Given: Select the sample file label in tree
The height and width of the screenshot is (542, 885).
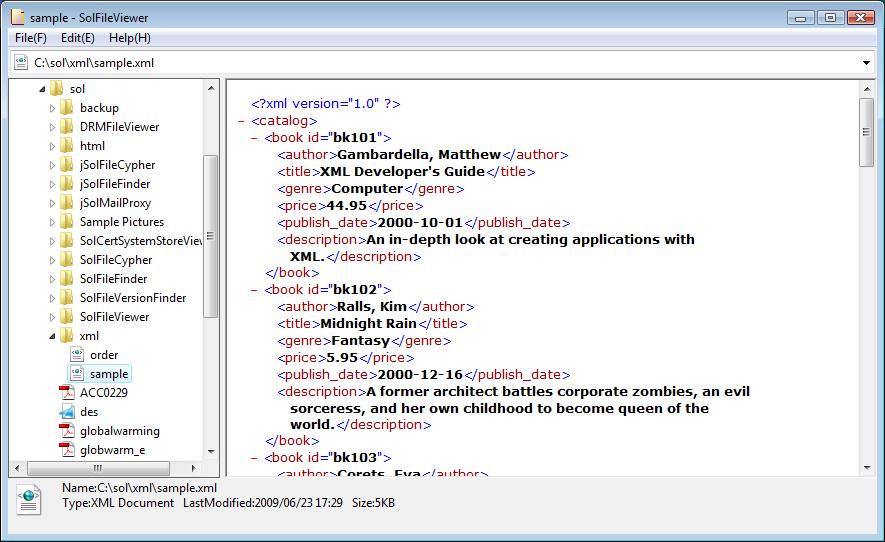Looking at the screenshot, I should (x=109, y=374).
